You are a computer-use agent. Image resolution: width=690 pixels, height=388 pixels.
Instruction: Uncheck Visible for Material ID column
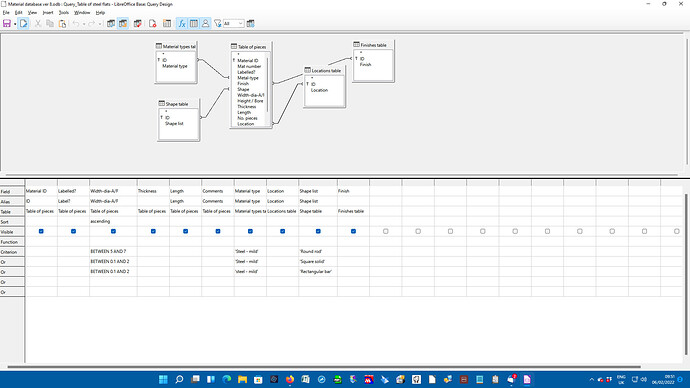pos(41,231)
